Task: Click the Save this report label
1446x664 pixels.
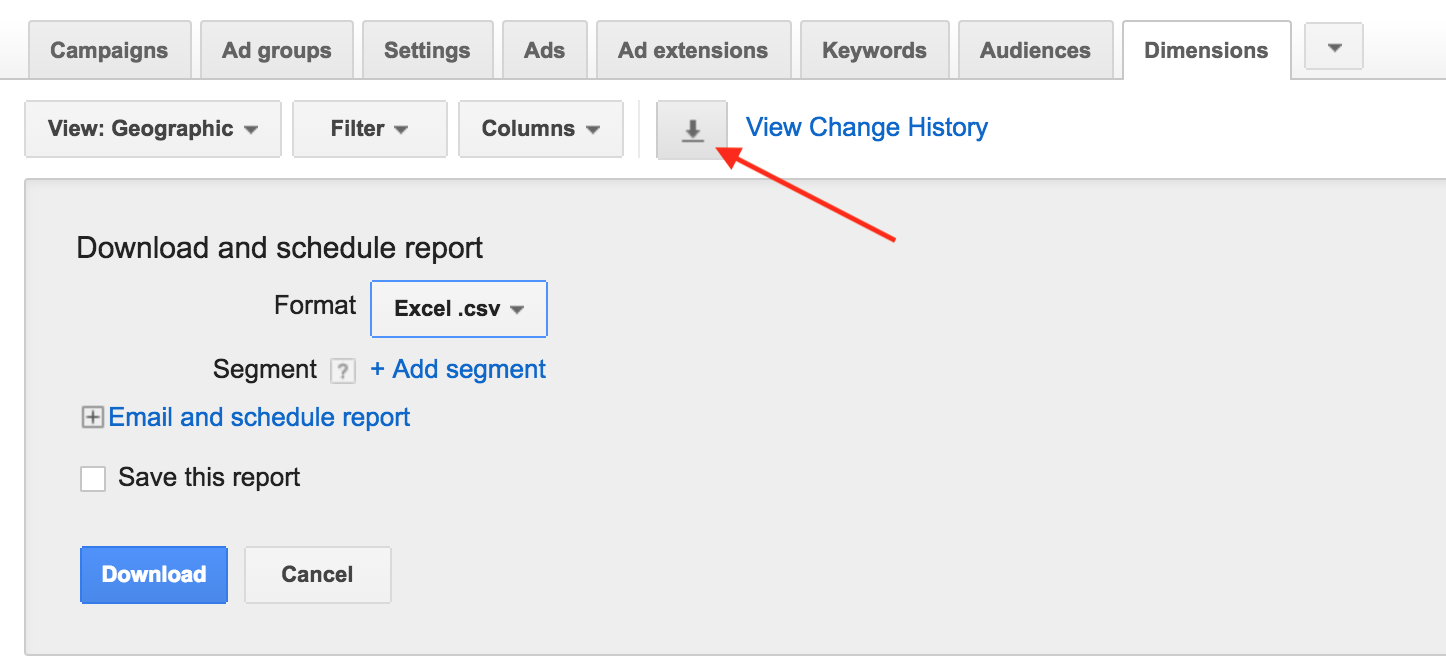Action: pos(209,478)
